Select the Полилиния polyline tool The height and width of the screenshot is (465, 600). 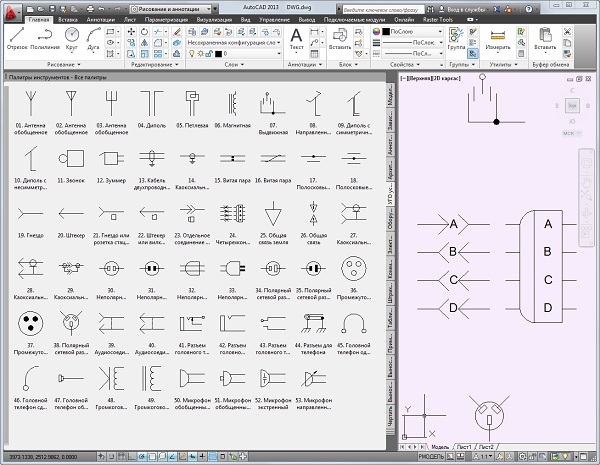[46, 37]
